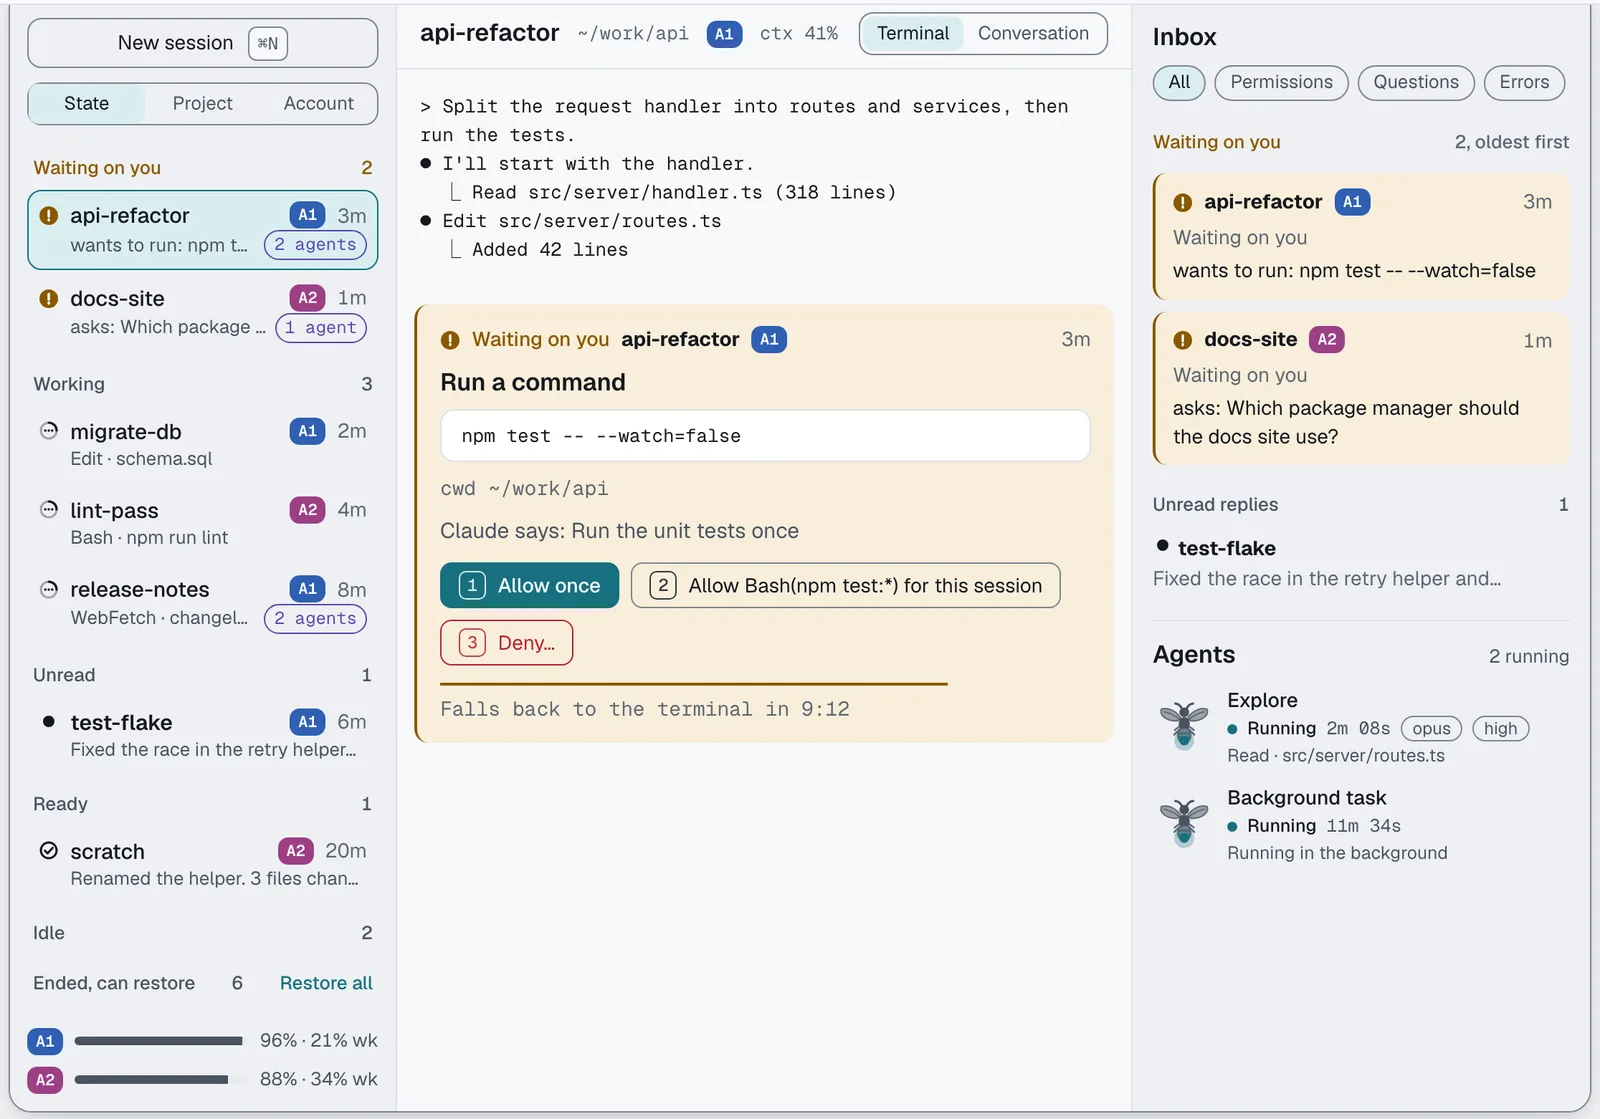Click the Background task agent bug icon
Image resolution: width=1600 pixels, height=1119 pixels.
point(1184,822)
